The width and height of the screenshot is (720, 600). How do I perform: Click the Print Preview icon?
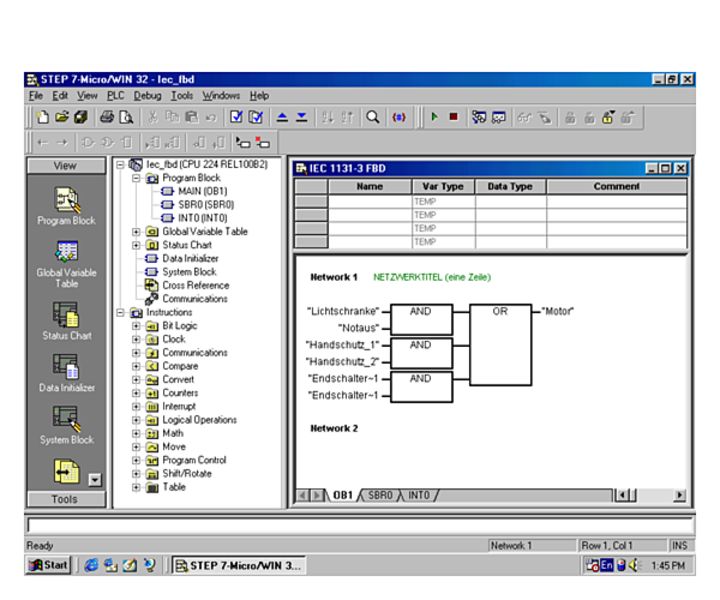[x=126, y=117]
